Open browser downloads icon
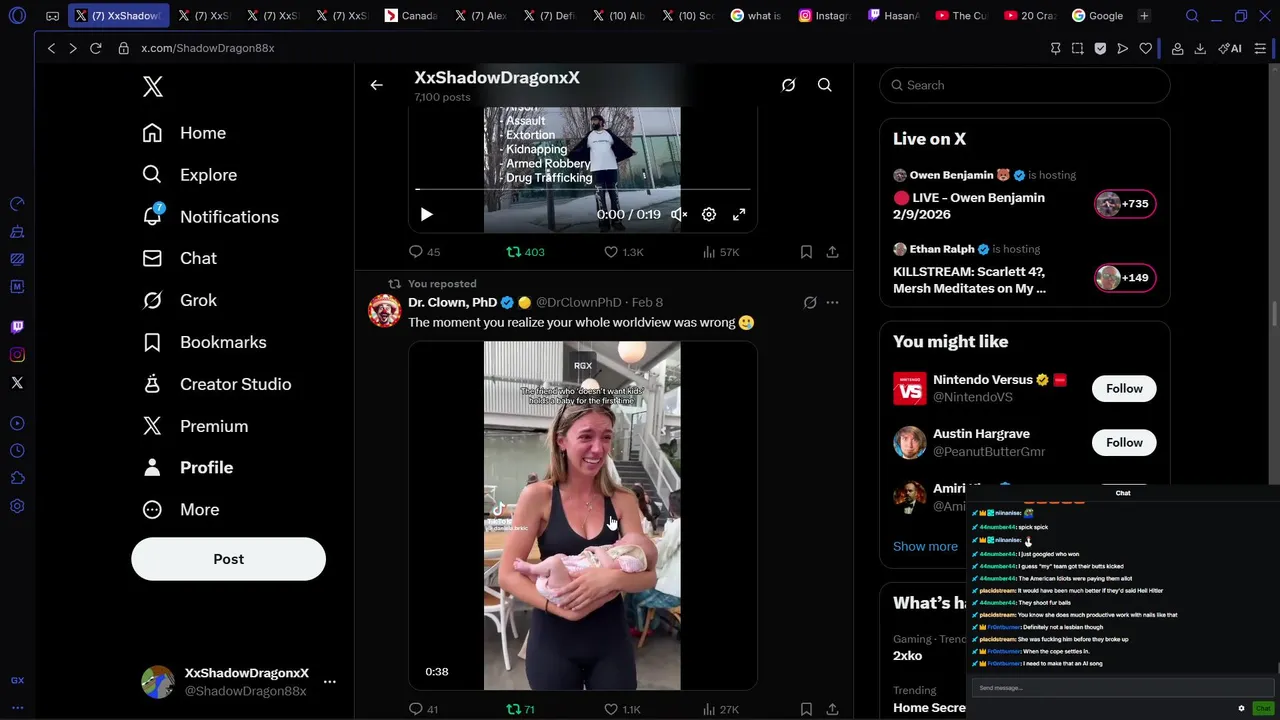The height and width of the screenshot is (720, 1280). pos(1200,48)
